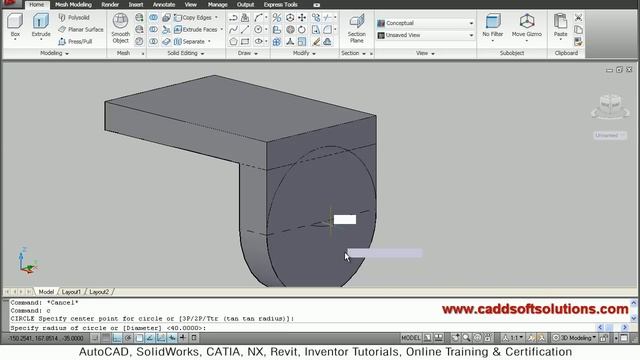Image resolution: width=640 pixels, height=360 pixels.
Task: Open the Manage ribbon tab
Action: [x=217, y=4]
